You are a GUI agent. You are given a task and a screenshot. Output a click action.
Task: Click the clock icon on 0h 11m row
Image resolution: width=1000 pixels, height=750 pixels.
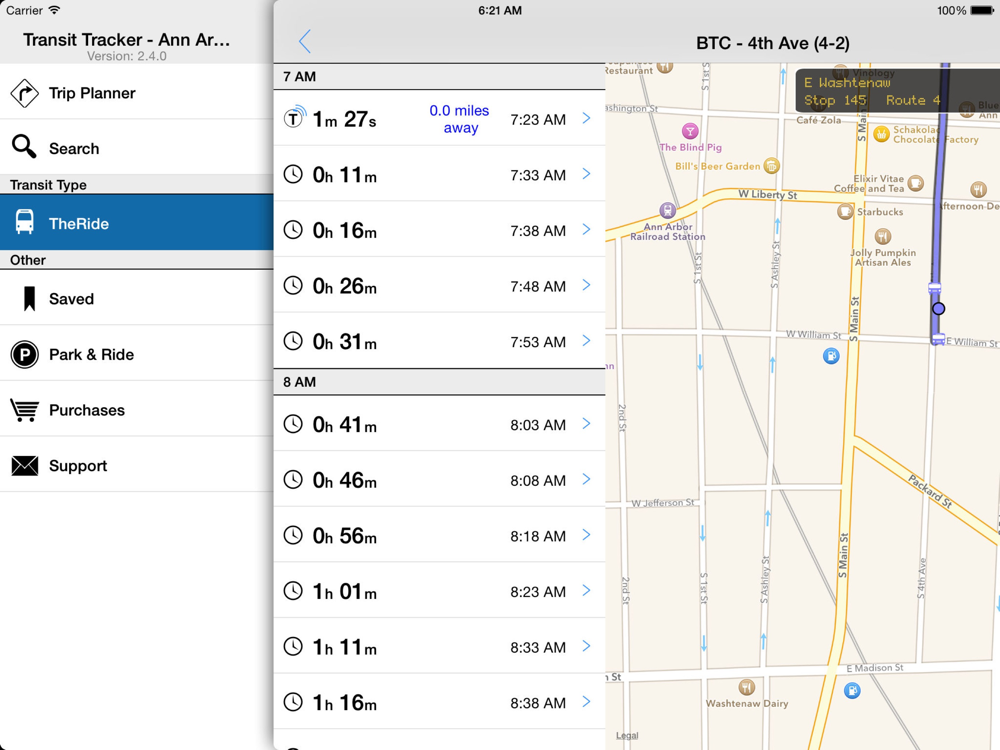coord(293,174)
